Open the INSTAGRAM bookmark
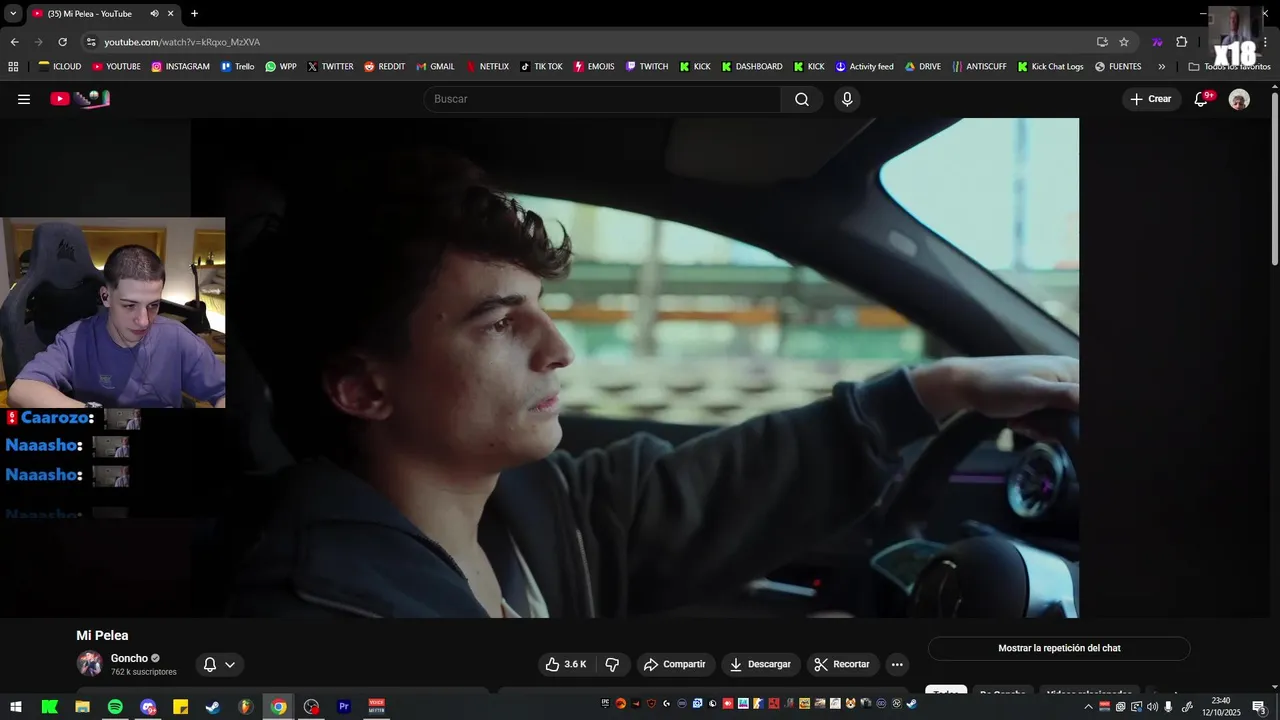This screenshot has height=720, width=1280. [180, 67]
